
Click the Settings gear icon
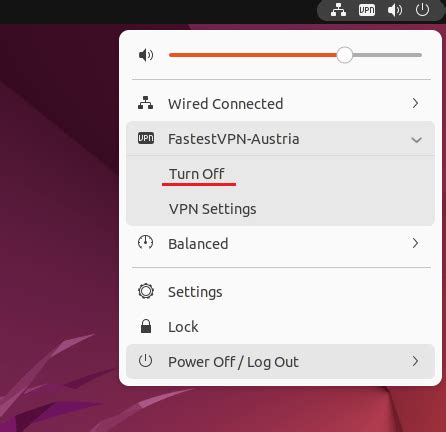(x=146, y=291)
